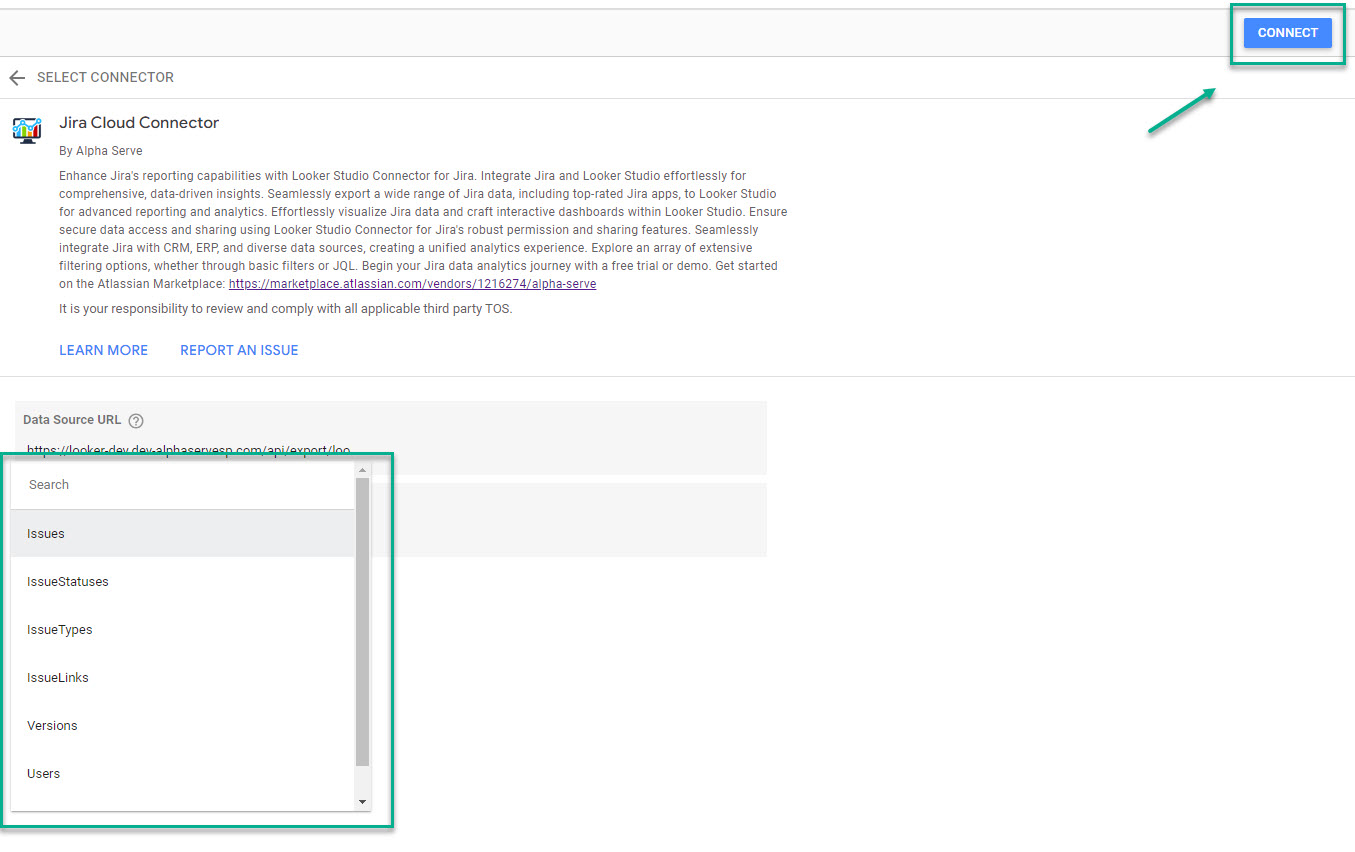Image resolution: width=1355 pixels, height=852 pixels.
Task: Click the Jira Cloud Connector title
Action: click(139, 123)
